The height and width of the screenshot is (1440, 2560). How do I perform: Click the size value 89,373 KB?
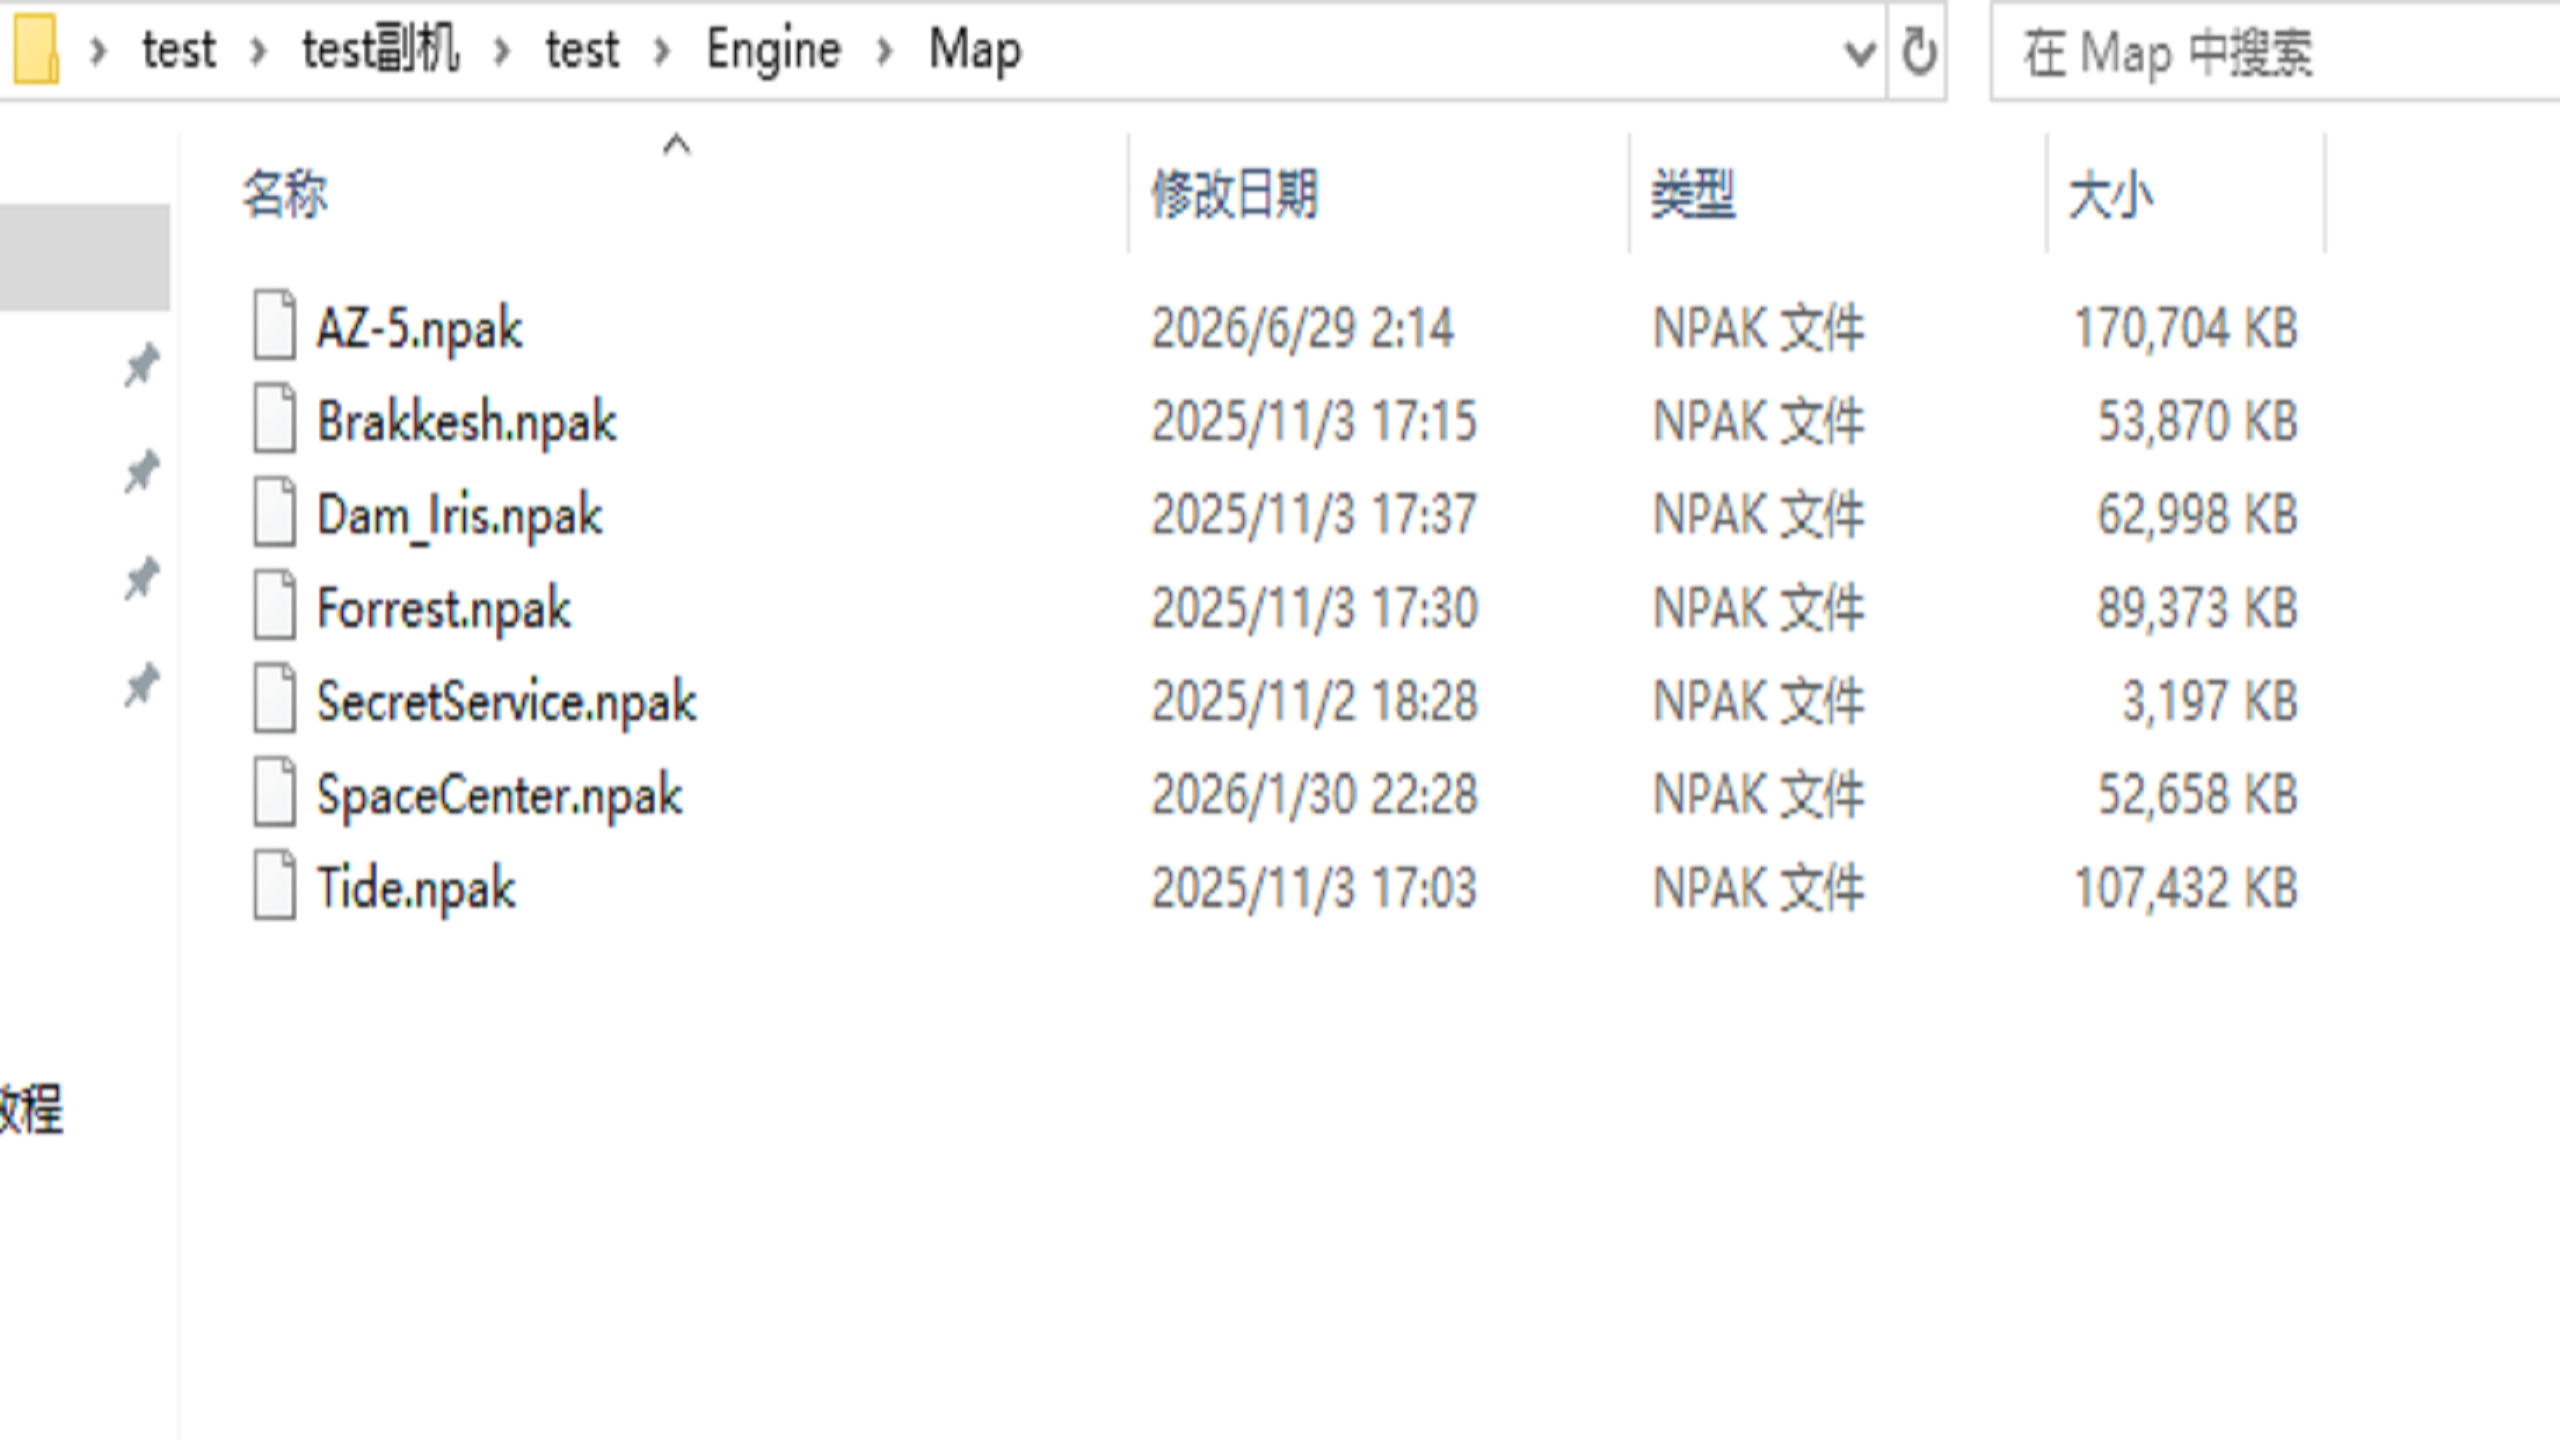(2198, 608)
